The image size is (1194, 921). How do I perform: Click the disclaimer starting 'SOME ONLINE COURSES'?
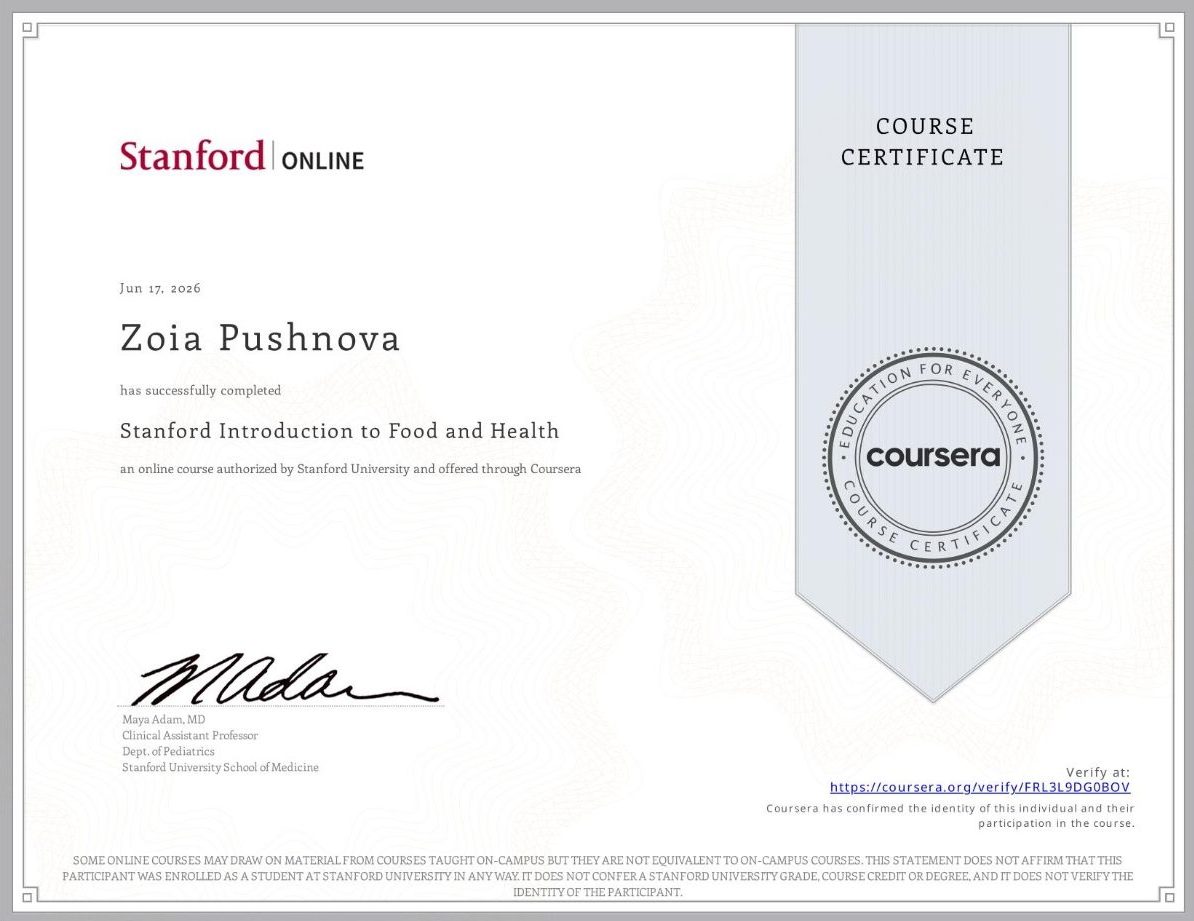(x=598, y=876)
